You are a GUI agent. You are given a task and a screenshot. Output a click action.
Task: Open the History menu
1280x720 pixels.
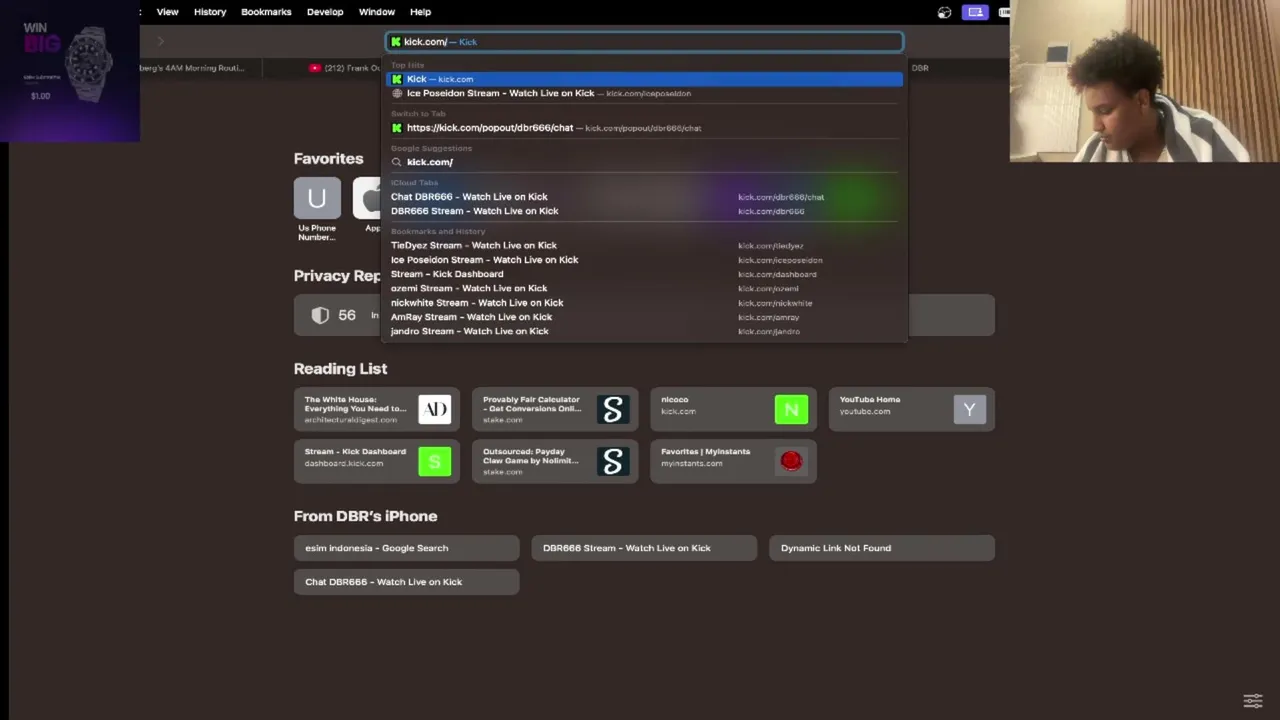pos(210,12)
